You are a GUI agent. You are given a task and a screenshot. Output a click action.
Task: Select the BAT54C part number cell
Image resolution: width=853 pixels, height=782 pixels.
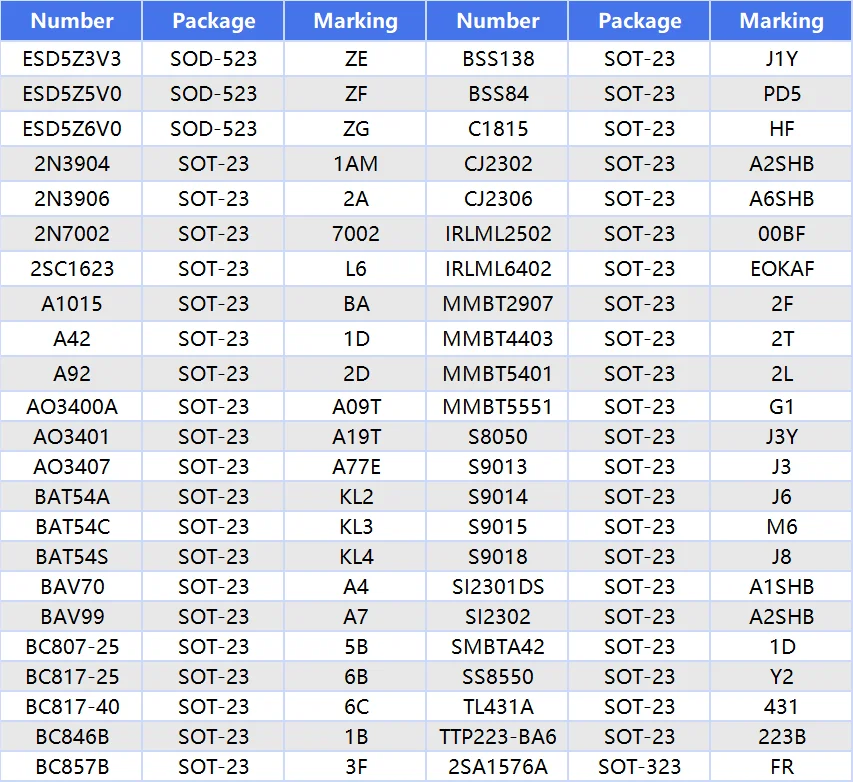(x=71, y=527)
